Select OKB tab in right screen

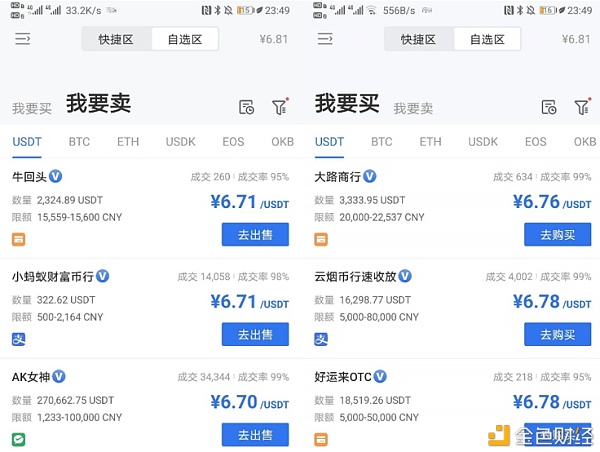pyautogui.click(x=585, y=142)
